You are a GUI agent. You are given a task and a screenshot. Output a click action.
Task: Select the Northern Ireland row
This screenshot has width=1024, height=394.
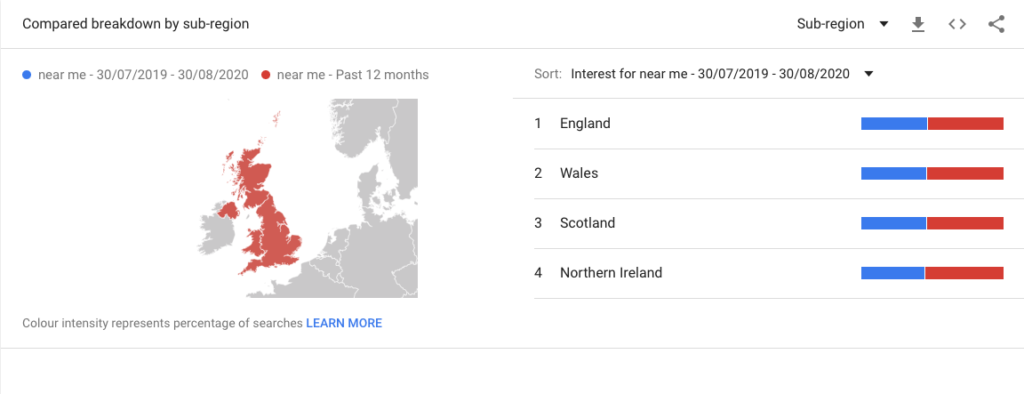[769, 273]
